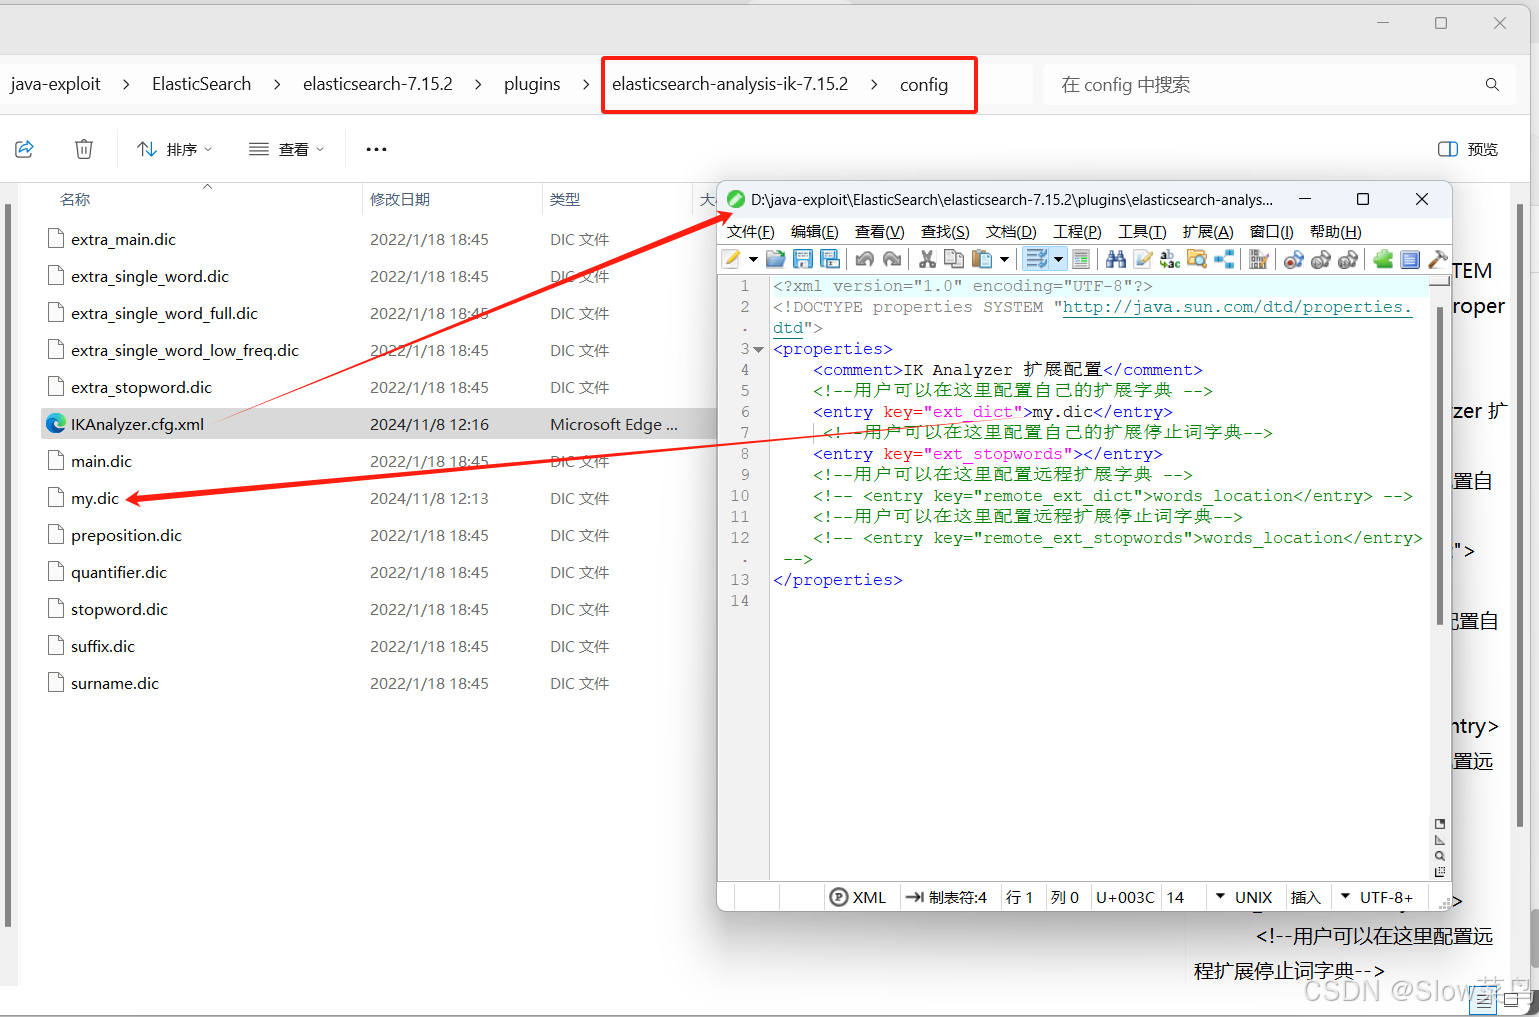The image size is (1539, 1017).
Task: Click the Copy icon in editor toolbar
Action: click(x=954, y=260)
